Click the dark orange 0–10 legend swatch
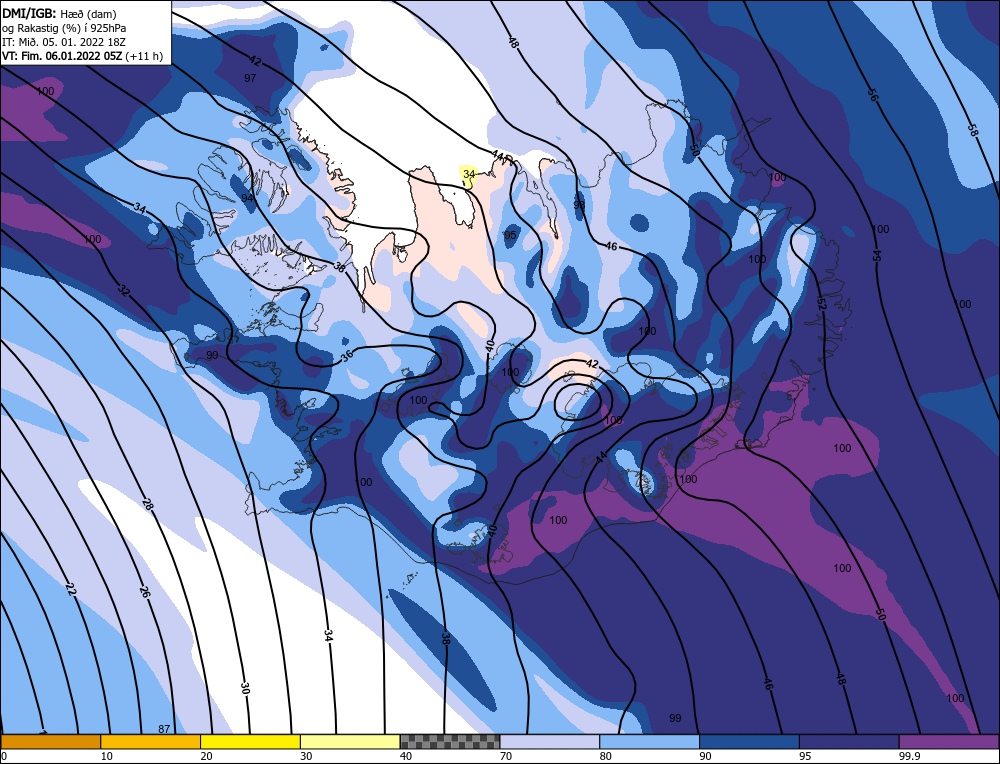The width and height of the screenshot is (1000, 764). click(x=50, y=741)
